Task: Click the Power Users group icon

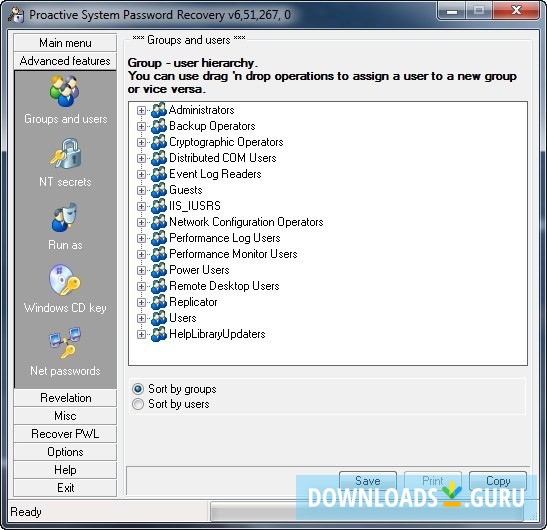Action: [x=159, y=270]
